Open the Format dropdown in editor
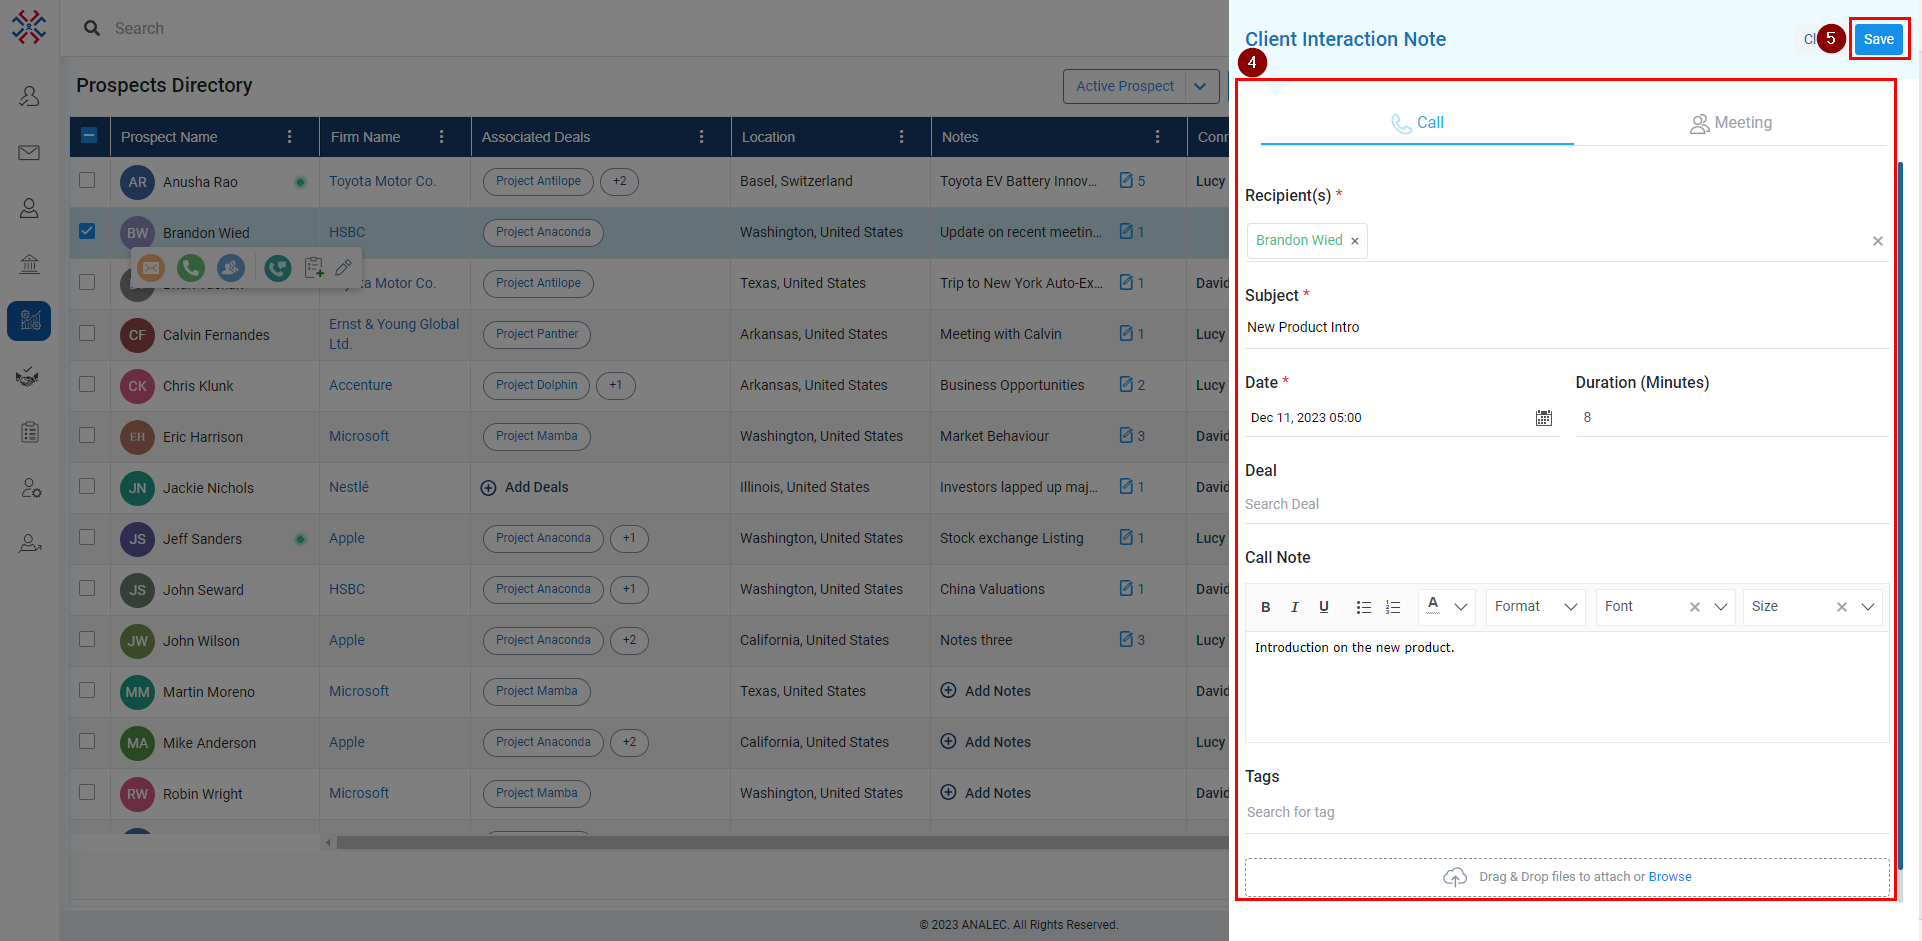 1536,607
